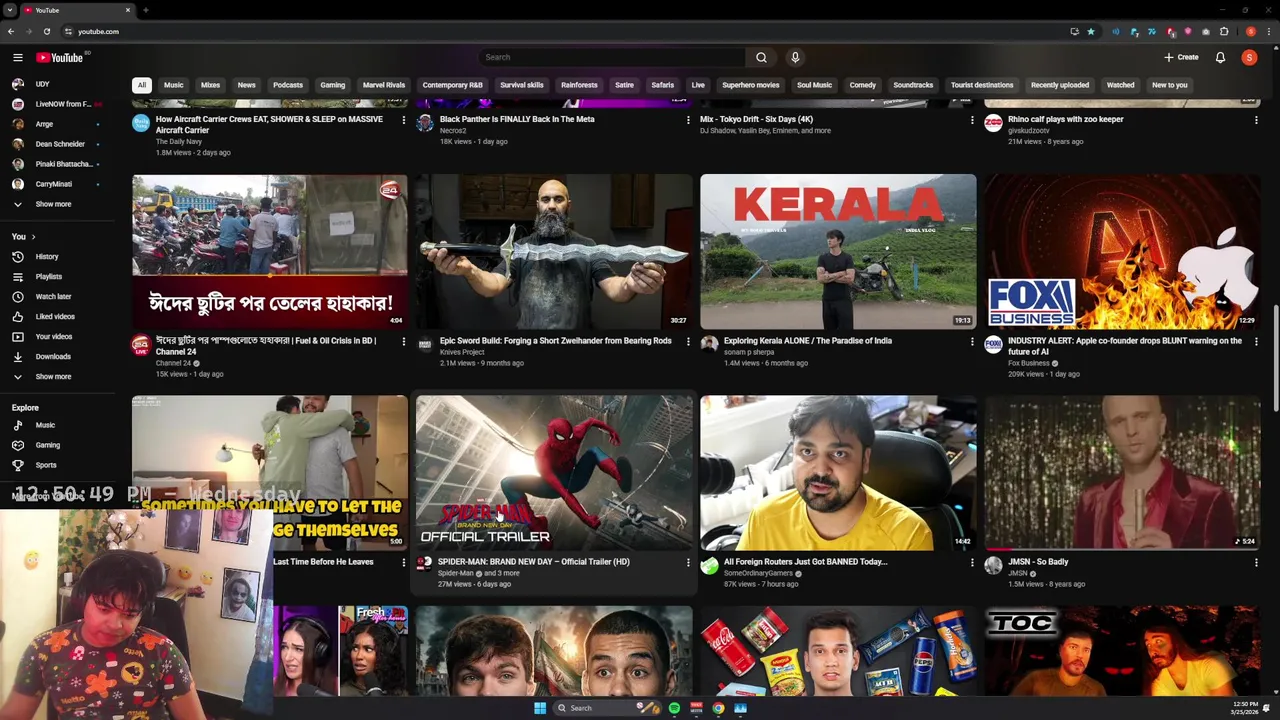Viewport: 1280px width, 720px height.
Task: Open the UDY subscription channel
Action: [x=42, y=84]
